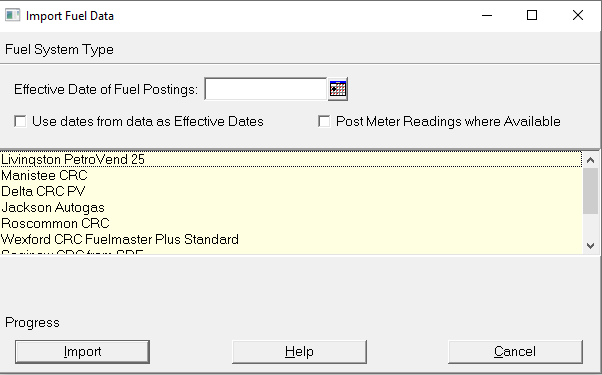
Task: Pick Roscommon CRC from the list
Action: tap(291, 223)
